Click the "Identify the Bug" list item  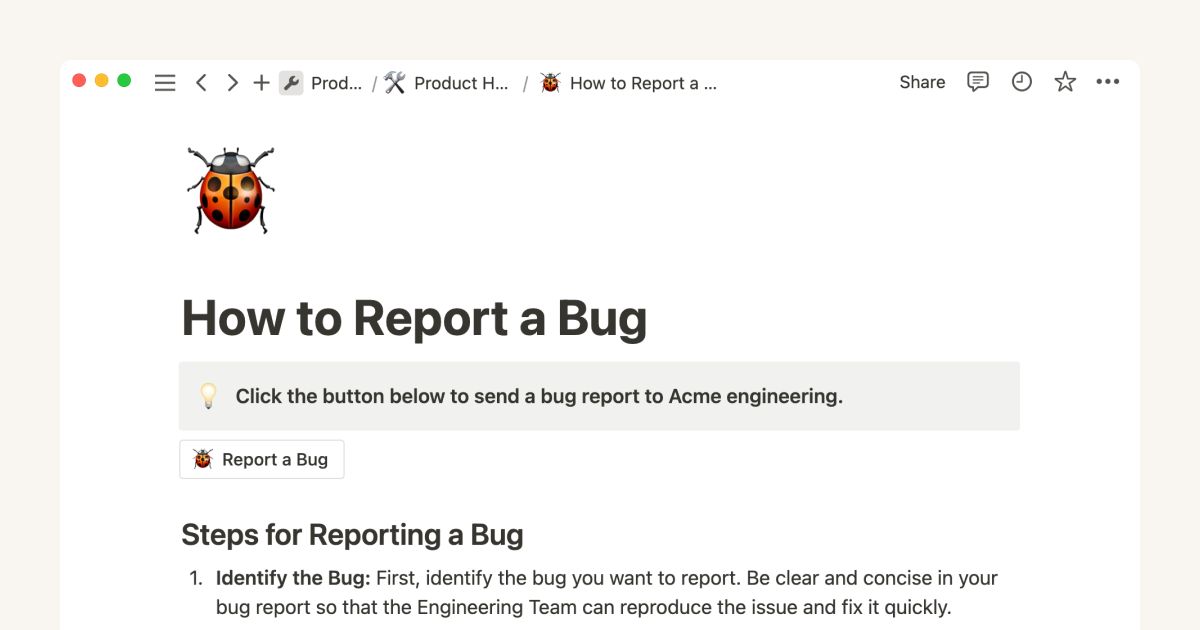click(293, 578)
